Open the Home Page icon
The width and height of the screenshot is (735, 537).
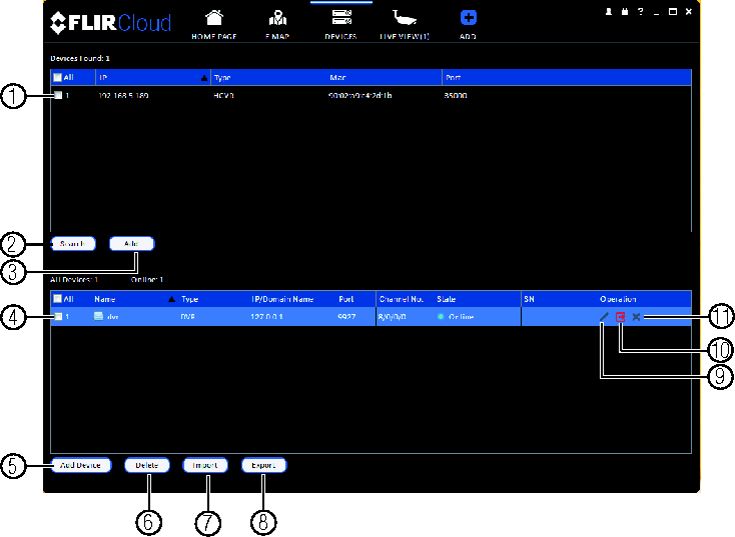(x=214, y=18)
